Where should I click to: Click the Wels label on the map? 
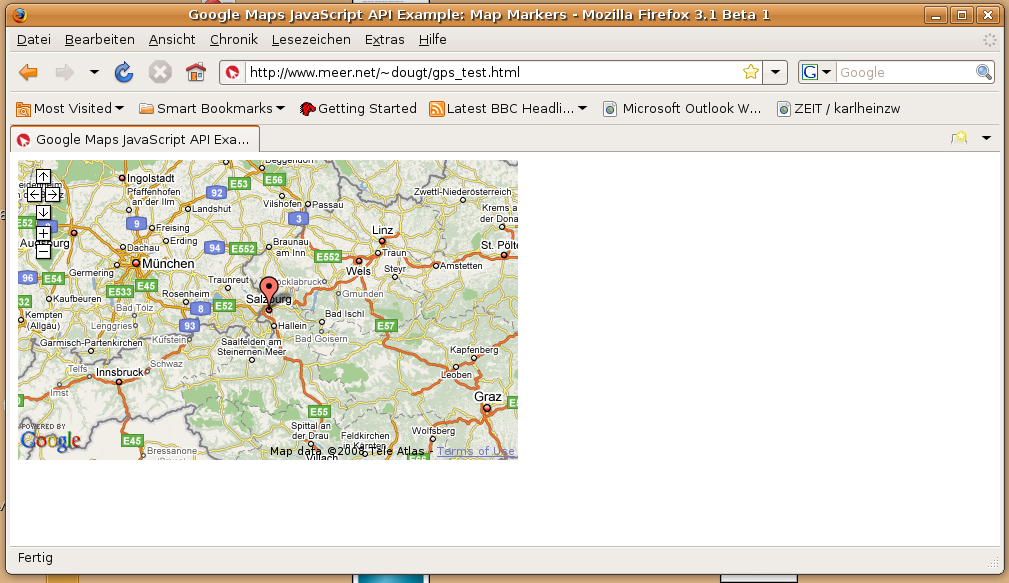pyautogui.click(x=358, y=271)
